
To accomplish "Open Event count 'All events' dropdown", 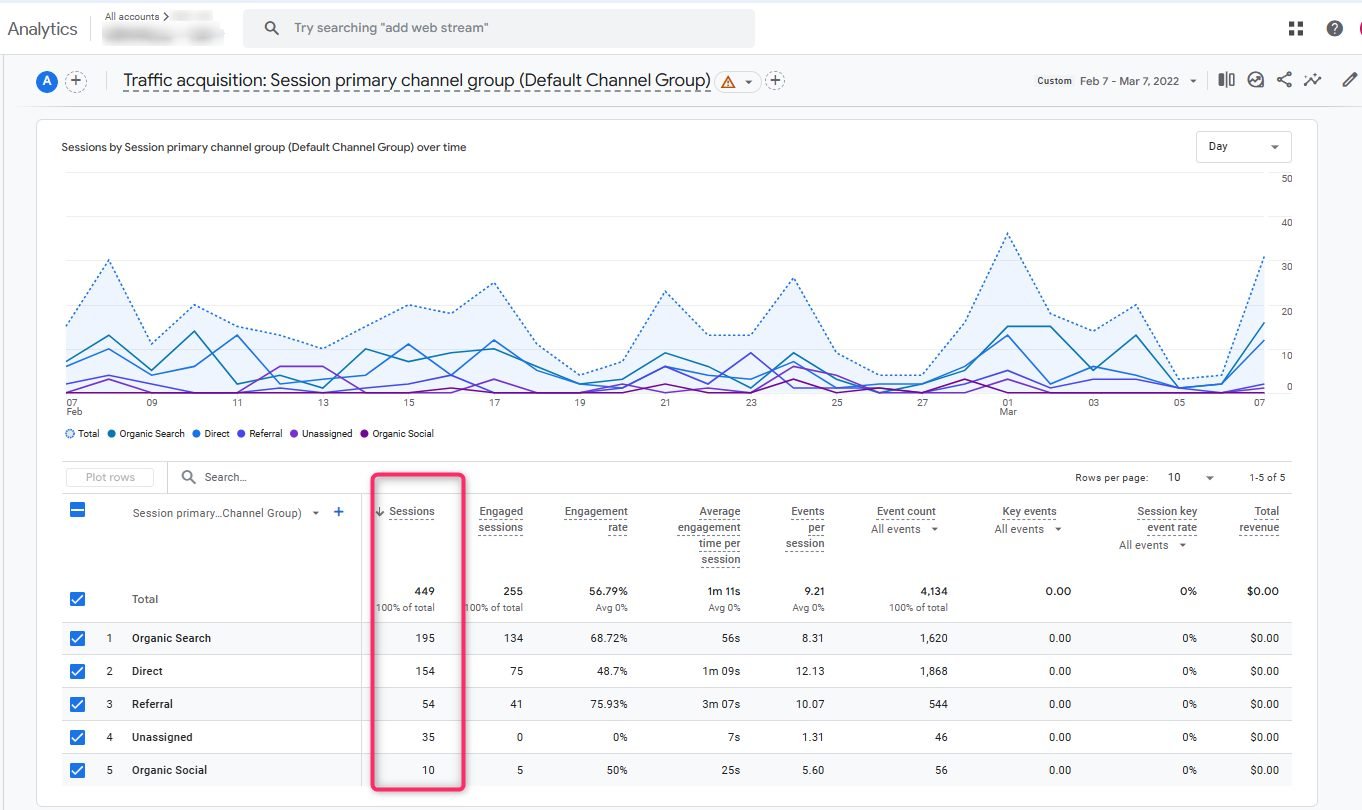I will [x=904, y=530].
